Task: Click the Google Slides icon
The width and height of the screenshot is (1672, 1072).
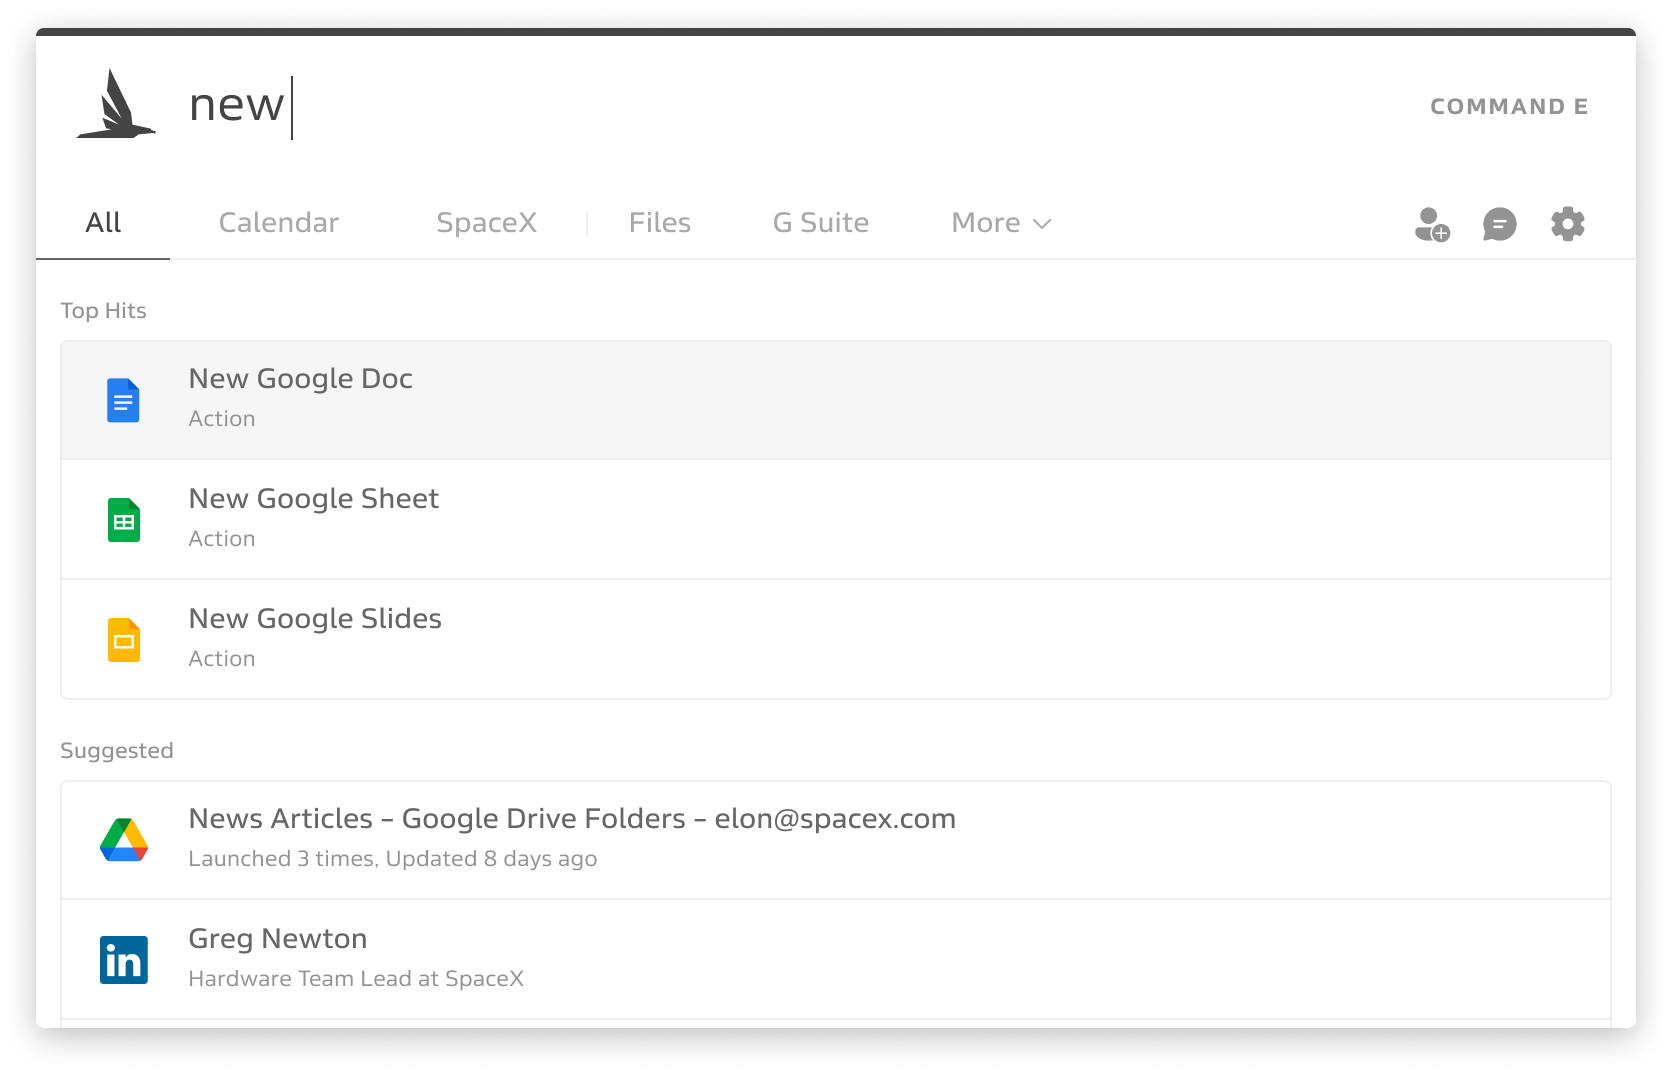Action: click(x=123, y=640)
